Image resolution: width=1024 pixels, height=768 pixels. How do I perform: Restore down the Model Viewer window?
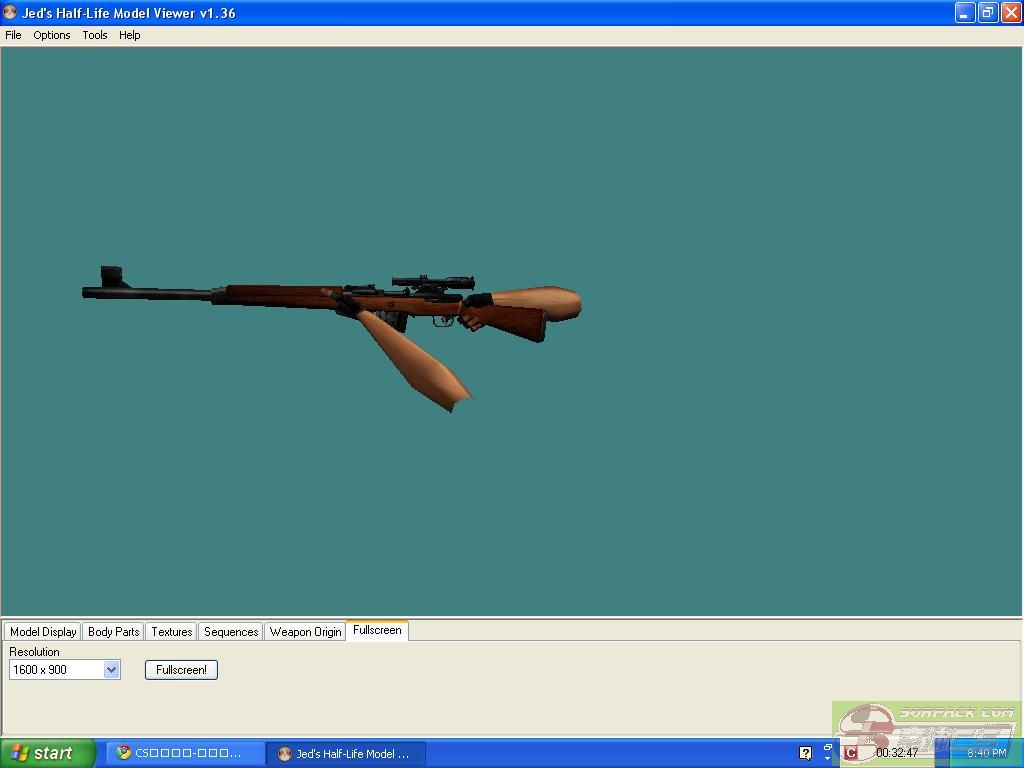(x=987, y=12)
